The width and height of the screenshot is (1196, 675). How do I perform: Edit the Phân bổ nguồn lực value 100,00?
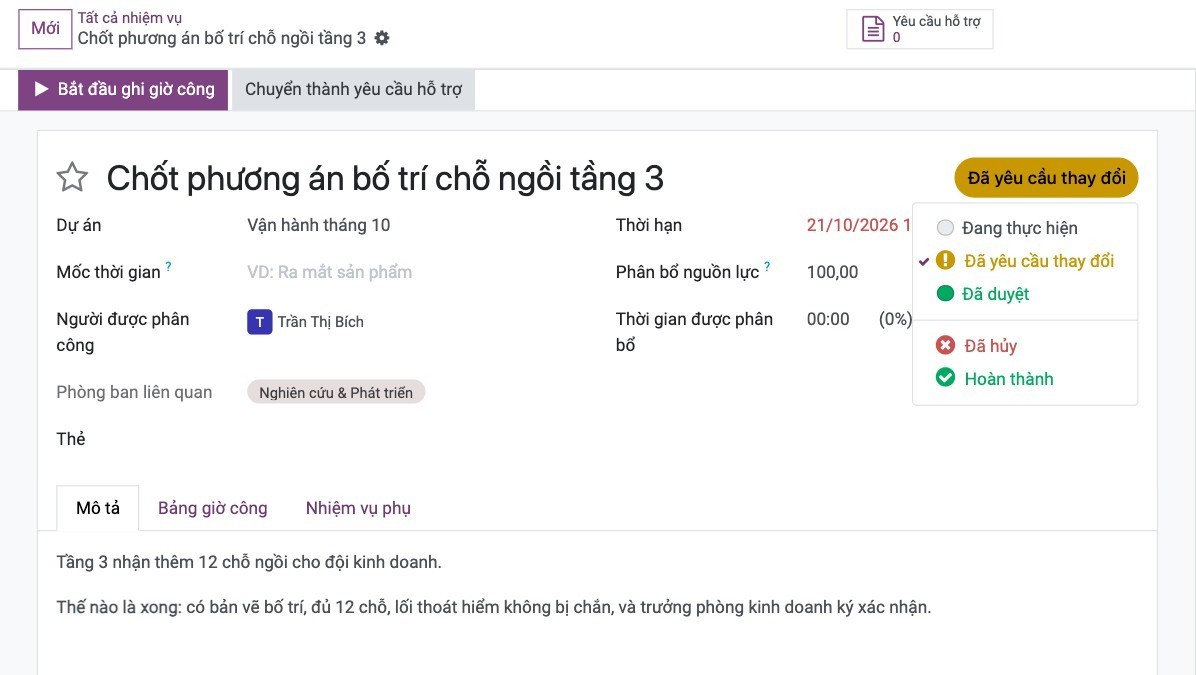click(x=832, y=272)
